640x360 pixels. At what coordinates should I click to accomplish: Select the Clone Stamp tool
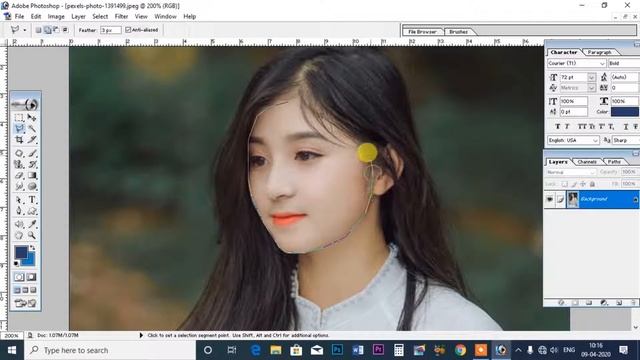click(19, 164)
